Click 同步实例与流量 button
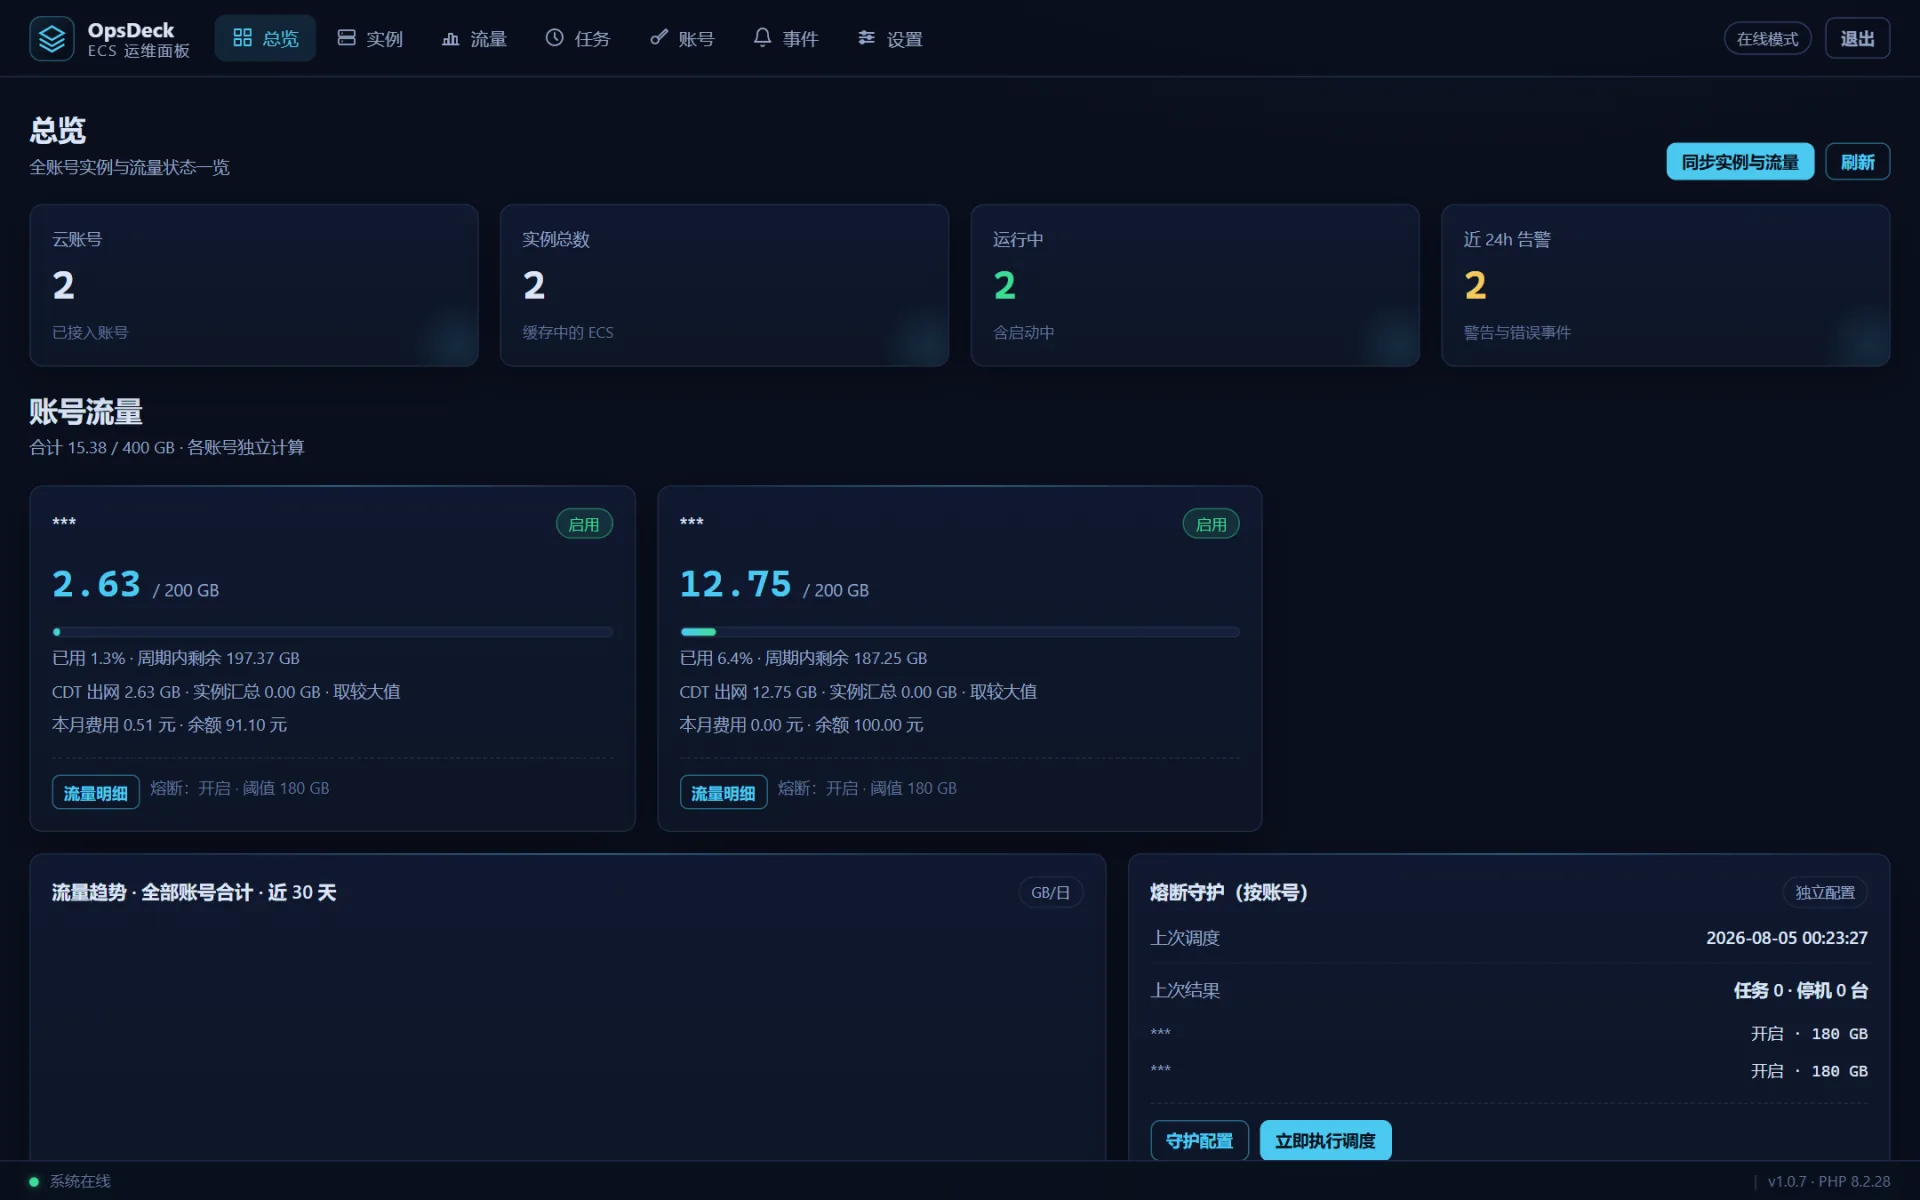This screenshot has width=1920, height=1200. [1740, 162]
